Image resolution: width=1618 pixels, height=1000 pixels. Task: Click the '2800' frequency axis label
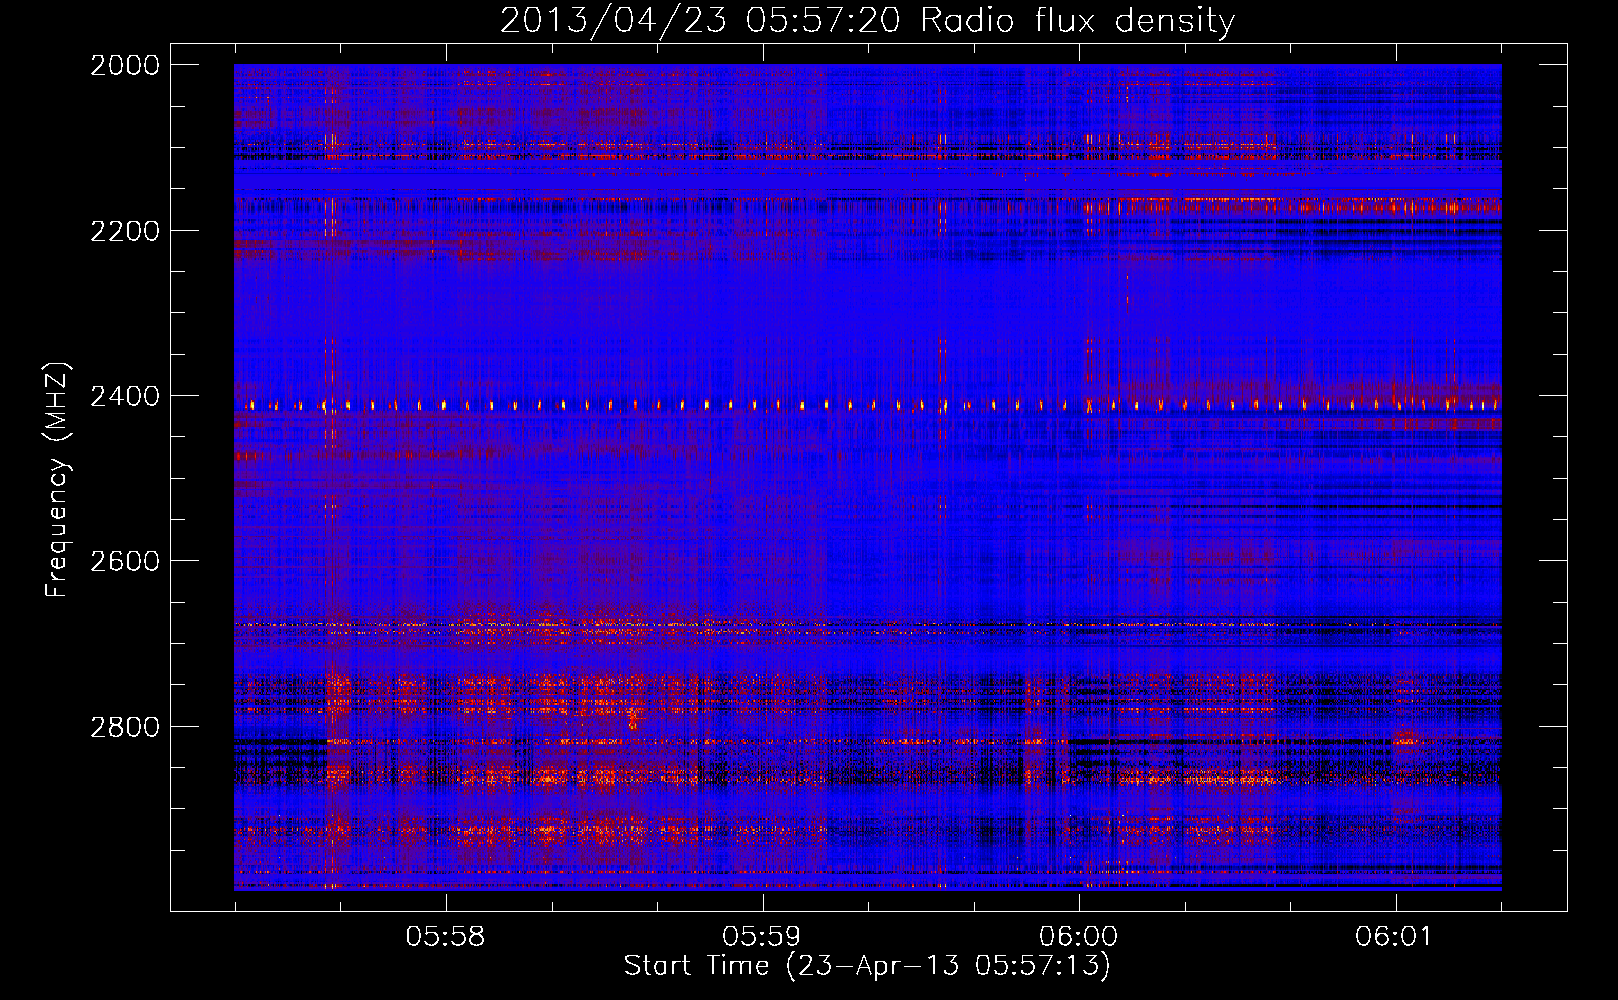click(x=124, y=727)
